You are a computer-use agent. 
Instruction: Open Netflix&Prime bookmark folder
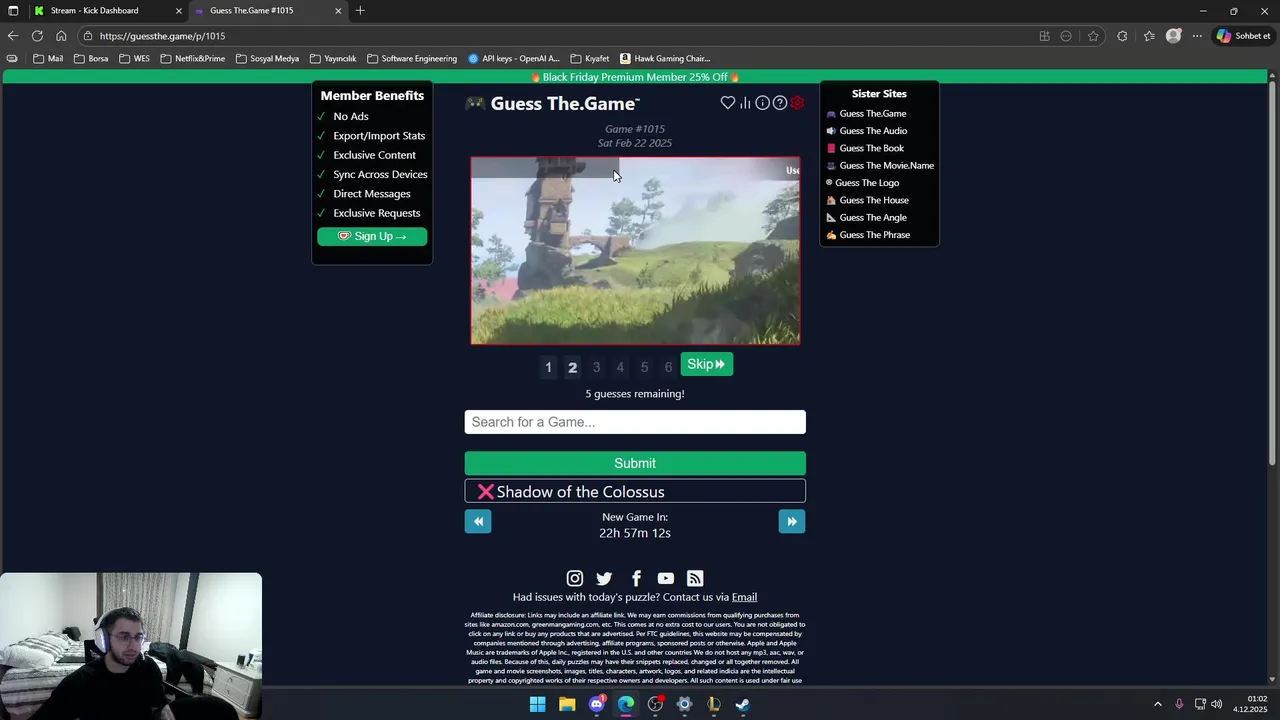point(192,59)
